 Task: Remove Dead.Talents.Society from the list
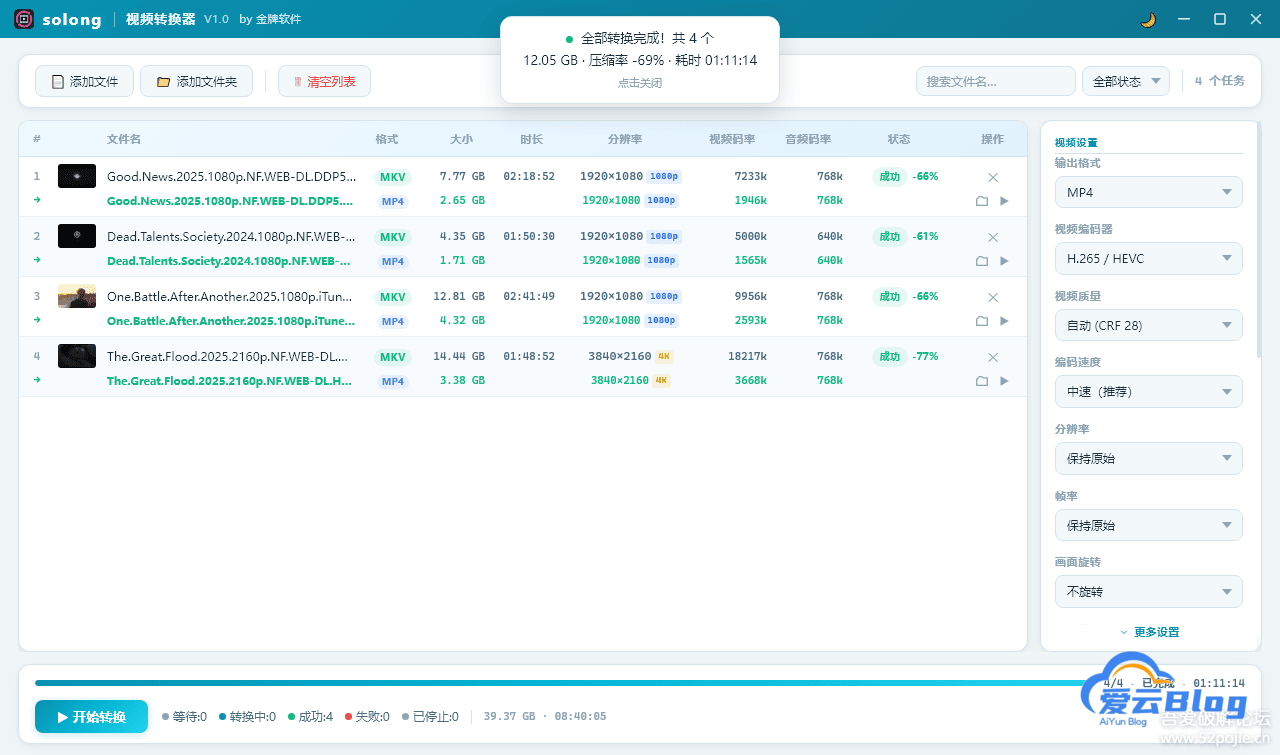[993, 237]
